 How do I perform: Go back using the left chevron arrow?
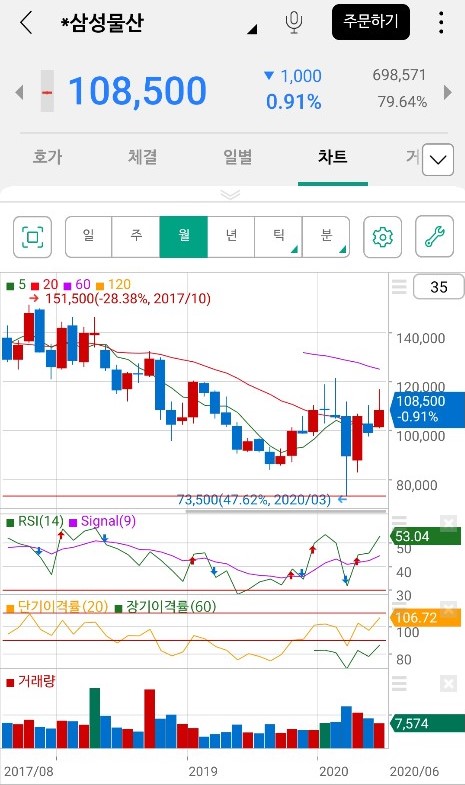pyautogui.click(x=26, y=23)
